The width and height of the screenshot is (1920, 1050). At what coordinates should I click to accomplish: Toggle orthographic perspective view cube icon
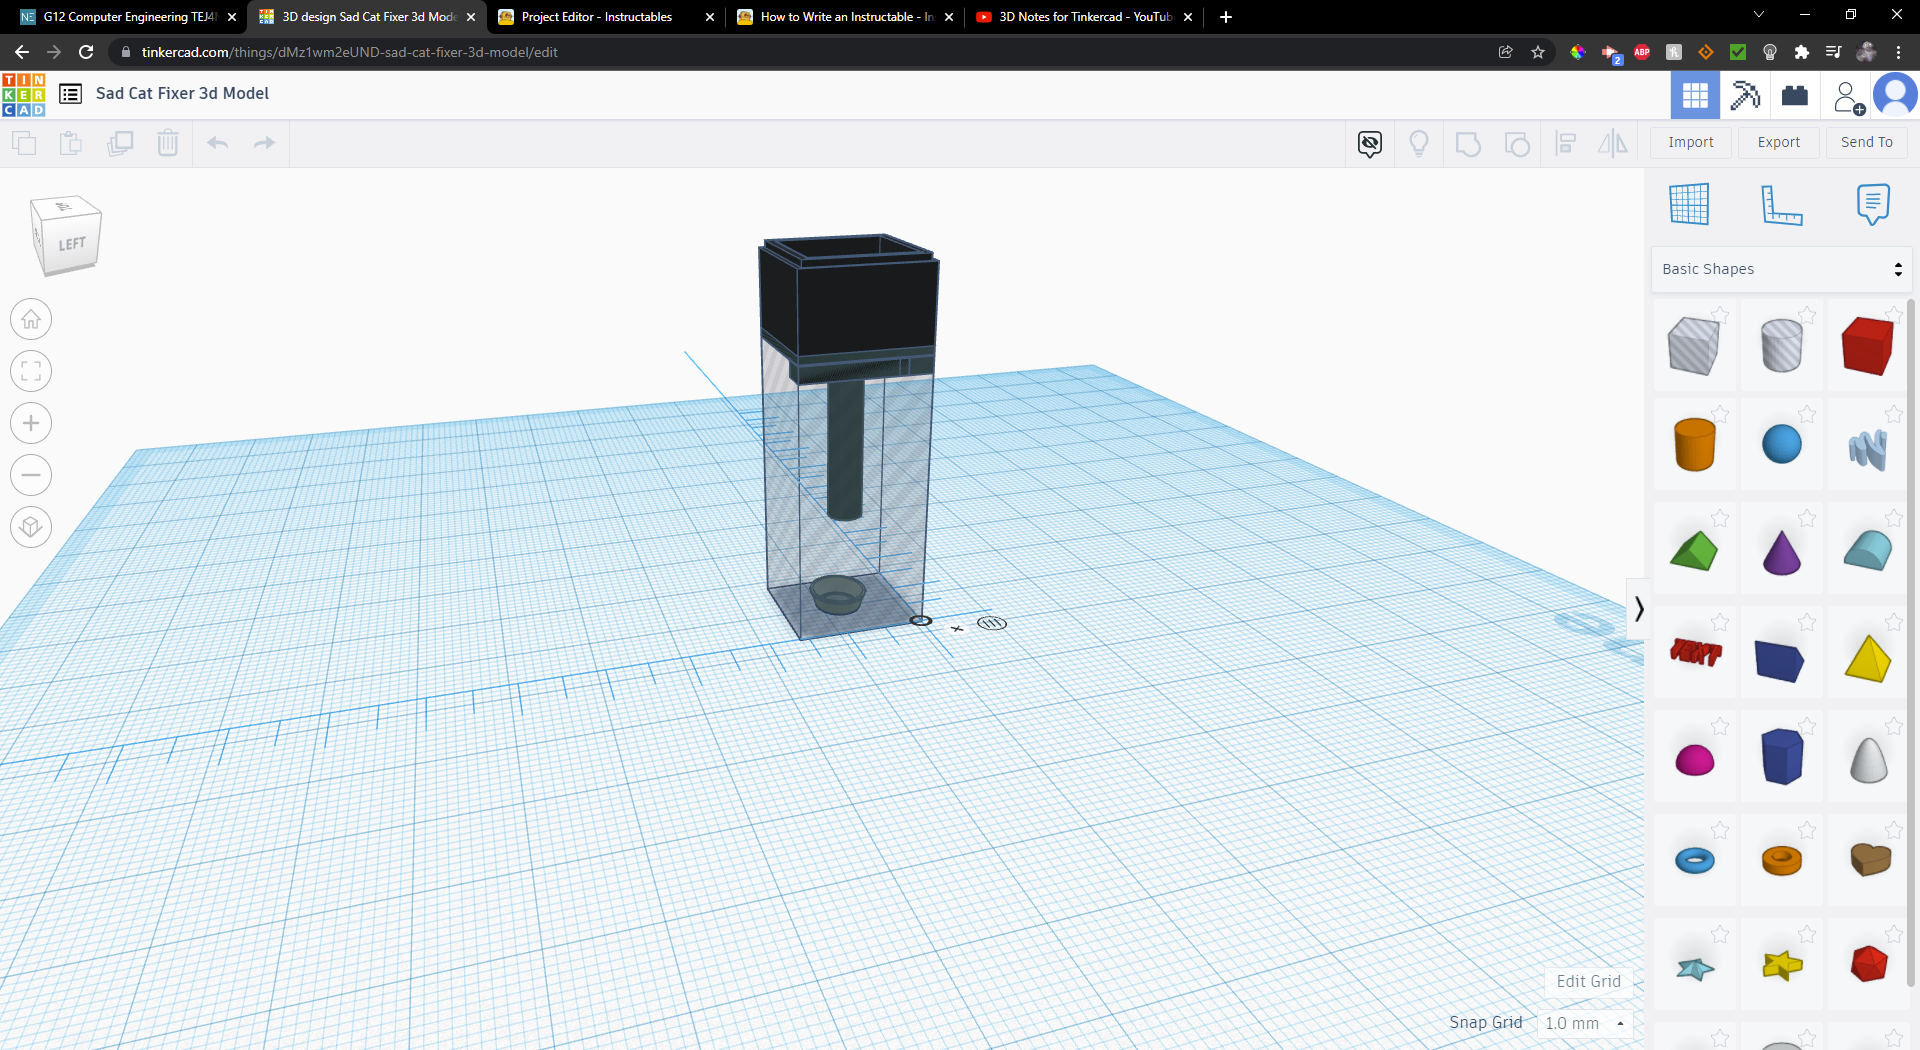pos(31,527)
